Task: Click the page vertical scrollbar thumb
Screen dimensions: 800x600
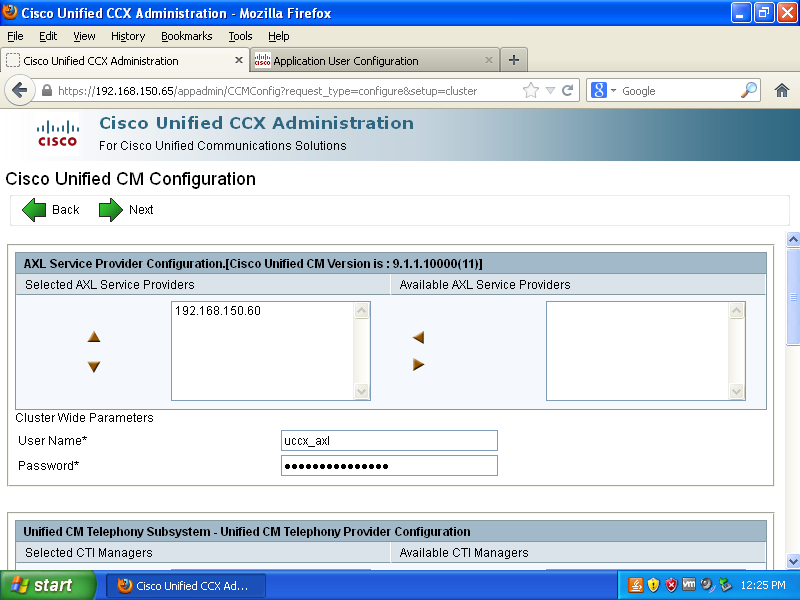Action: coord(793,296)
